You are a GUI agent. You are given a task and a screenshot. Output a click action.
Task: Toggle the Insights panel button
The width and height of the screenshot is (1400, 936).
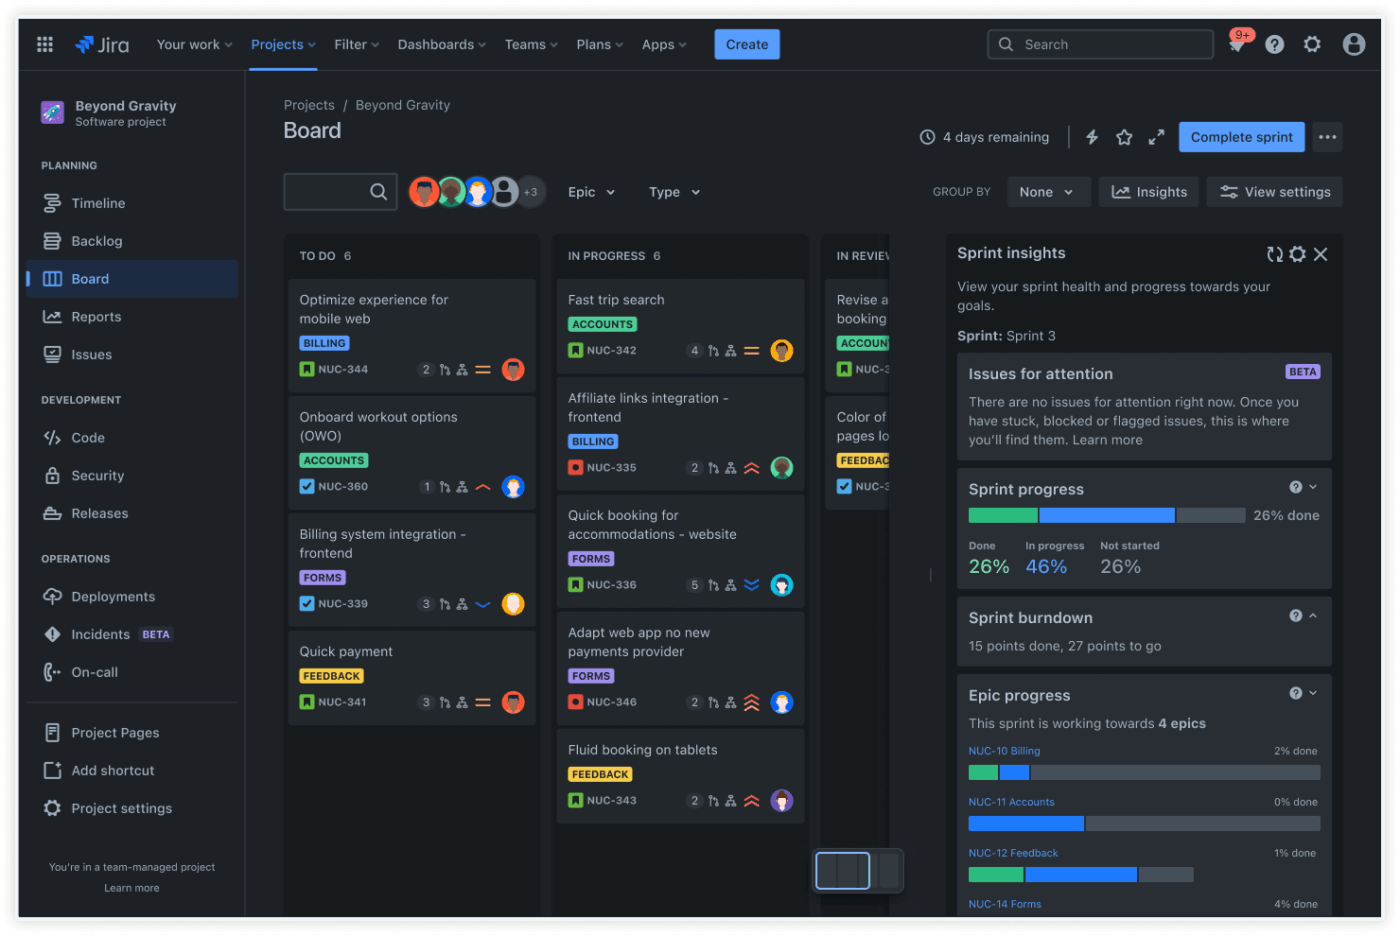coord(1149,192)
